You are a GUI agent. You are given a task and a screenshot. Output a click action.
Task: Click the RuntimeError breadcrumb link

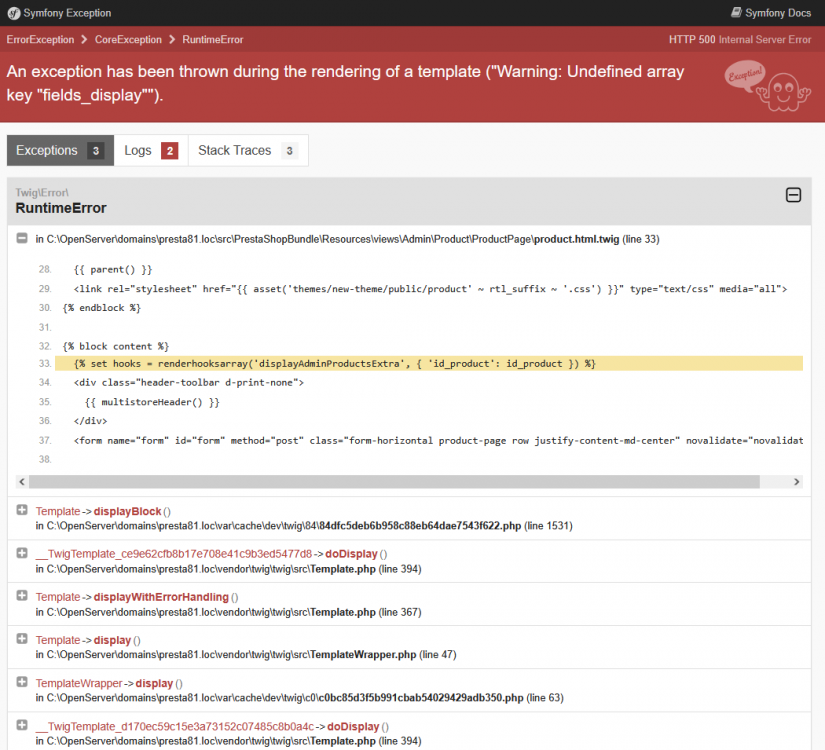coord(213,40)
